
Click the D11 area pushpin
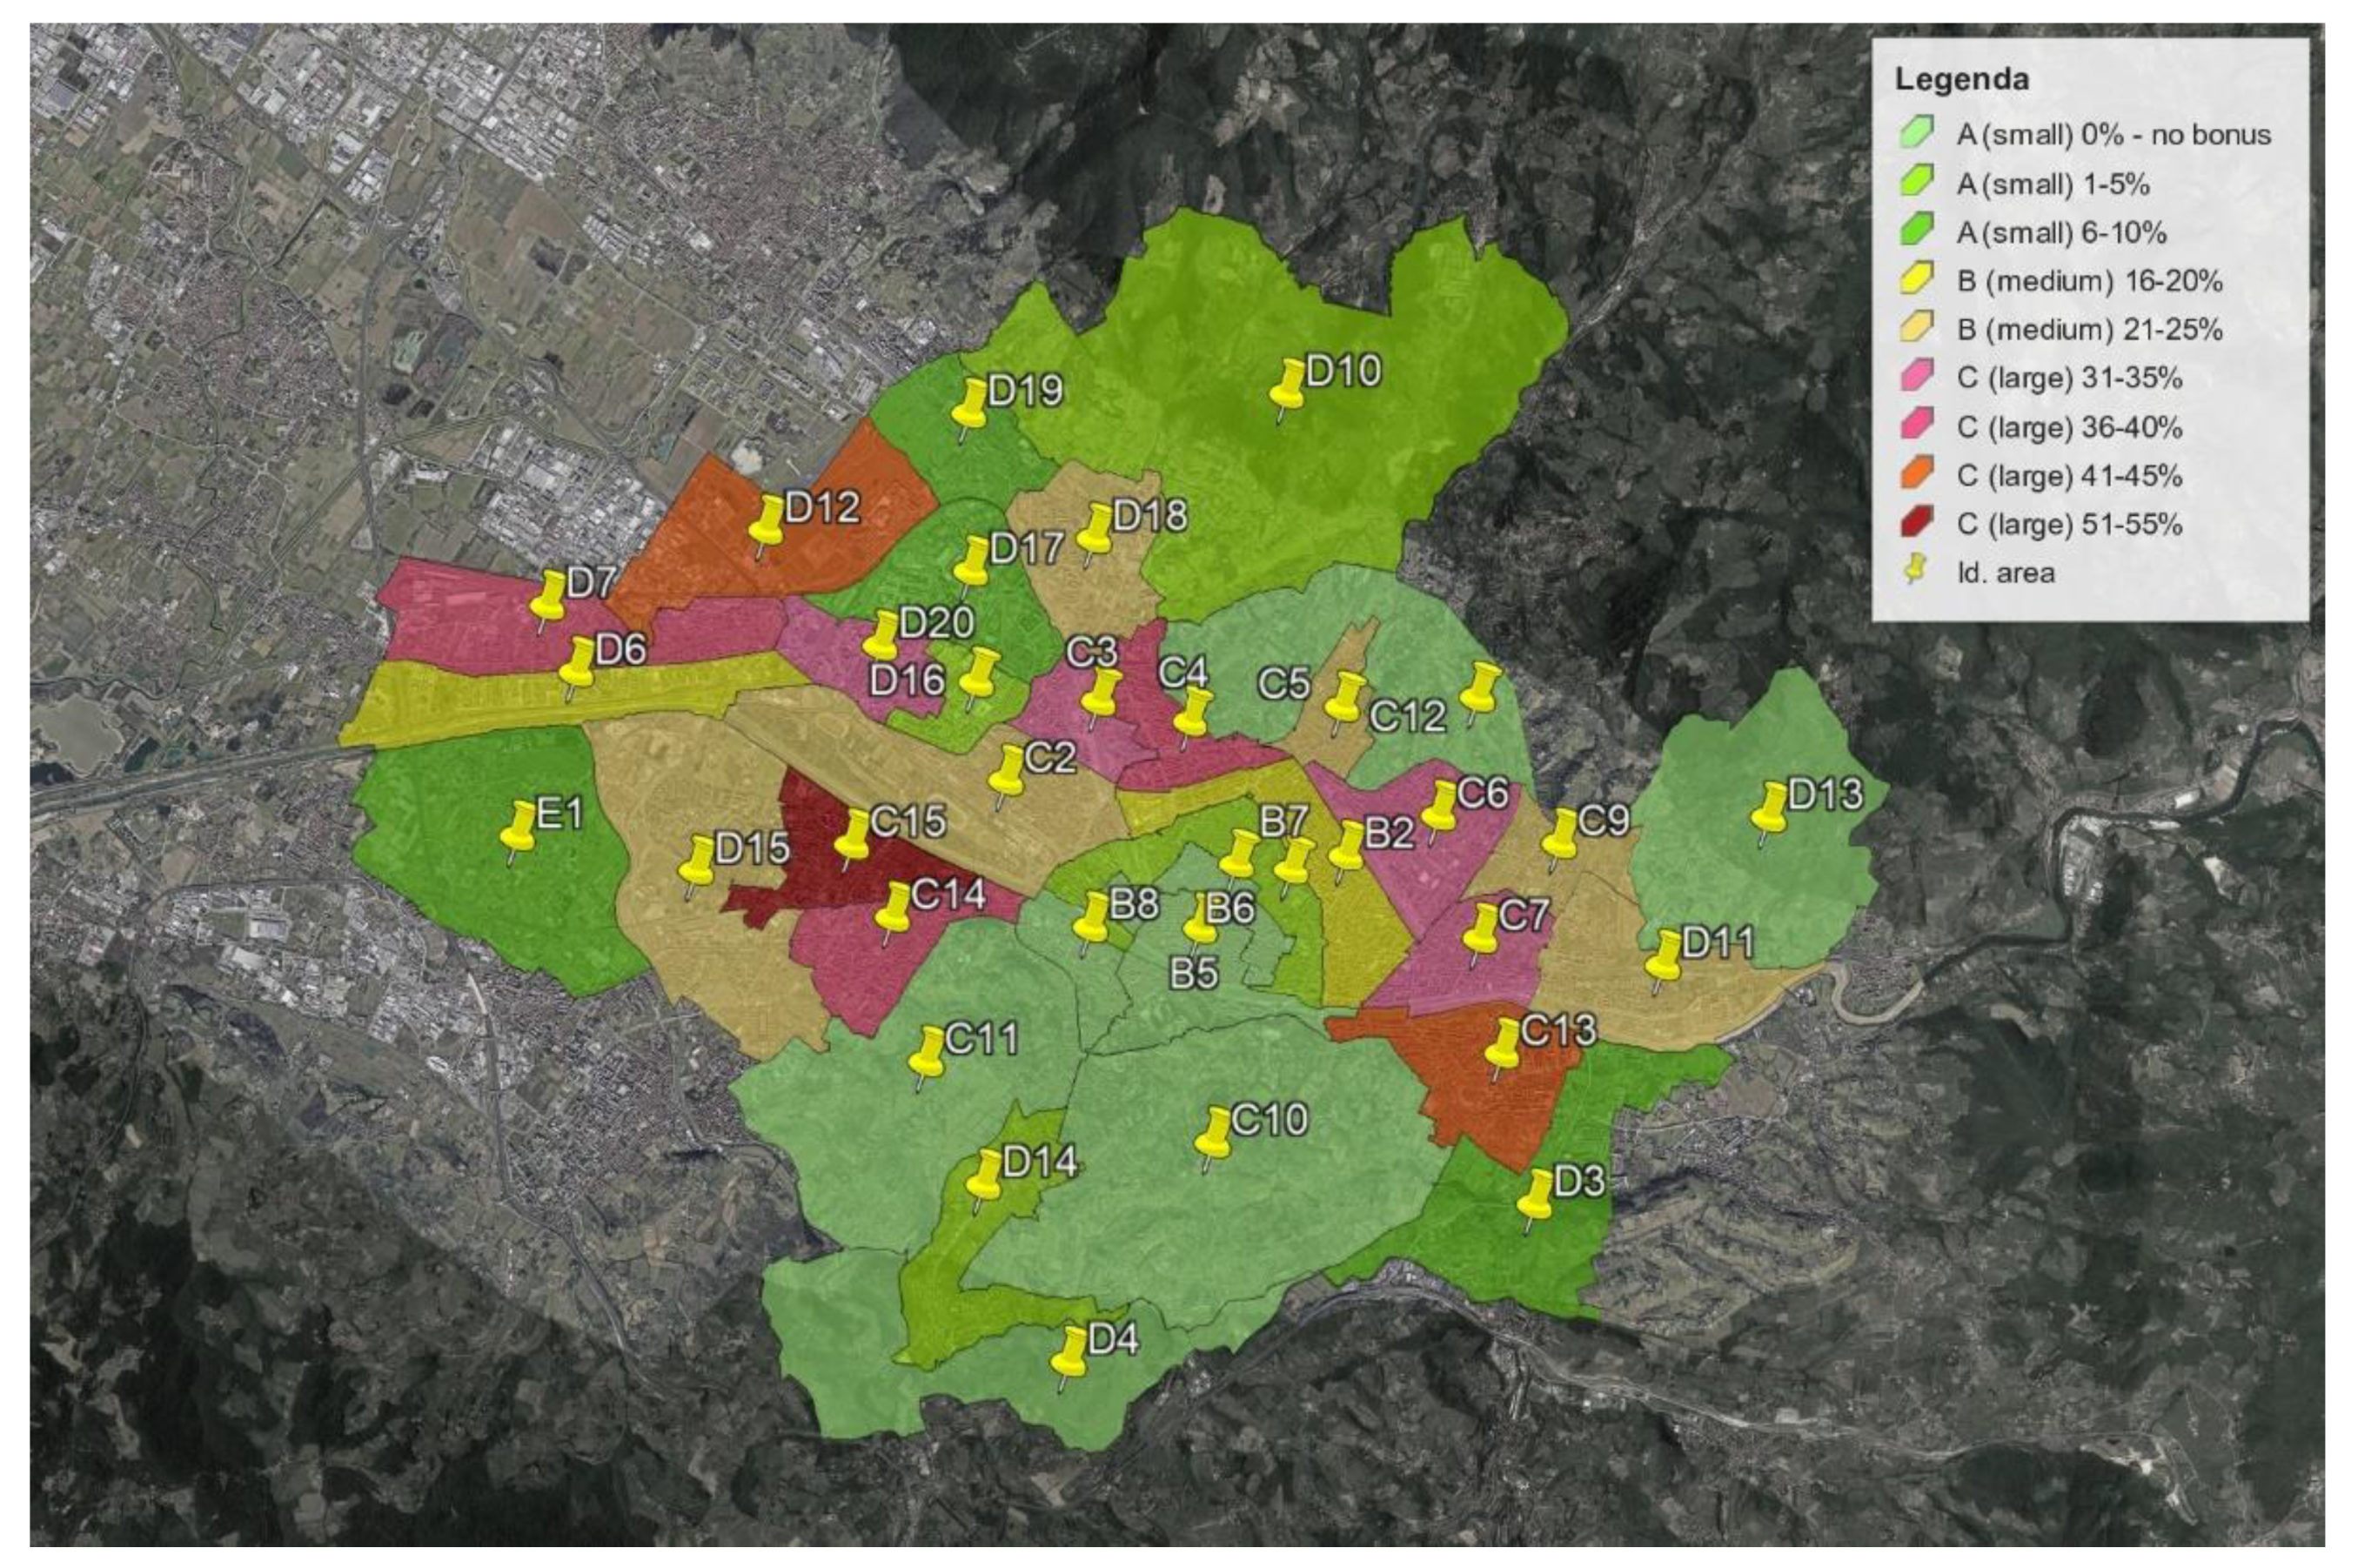[1662, 957]
